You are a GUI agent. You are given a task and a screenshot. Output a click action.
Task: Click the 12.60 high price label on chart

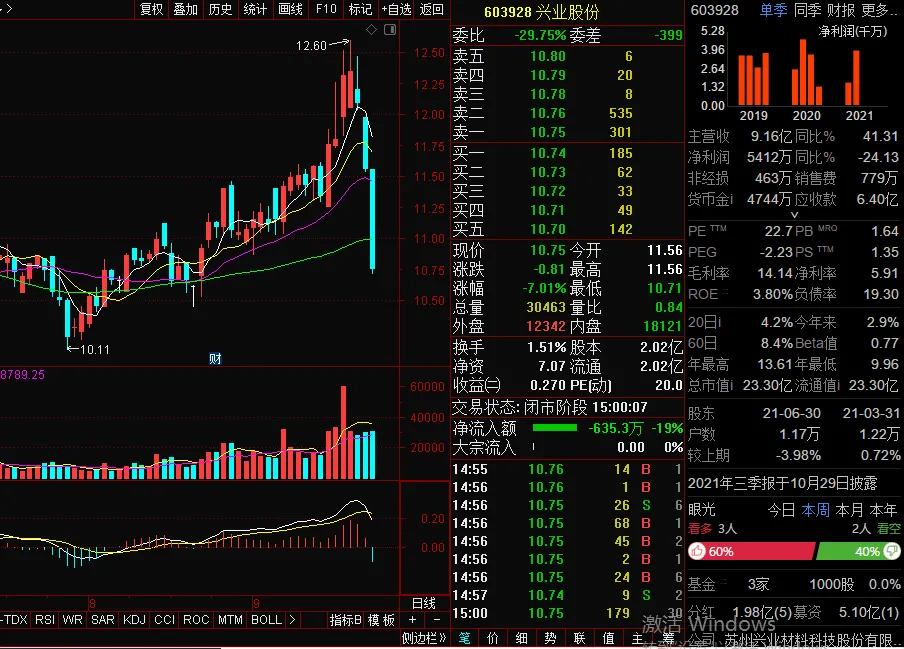point(311,46)
